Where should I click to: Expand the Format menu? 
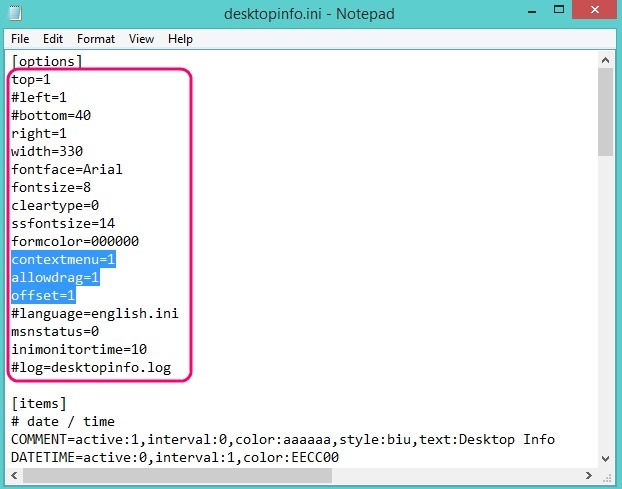tap(96, 39)
